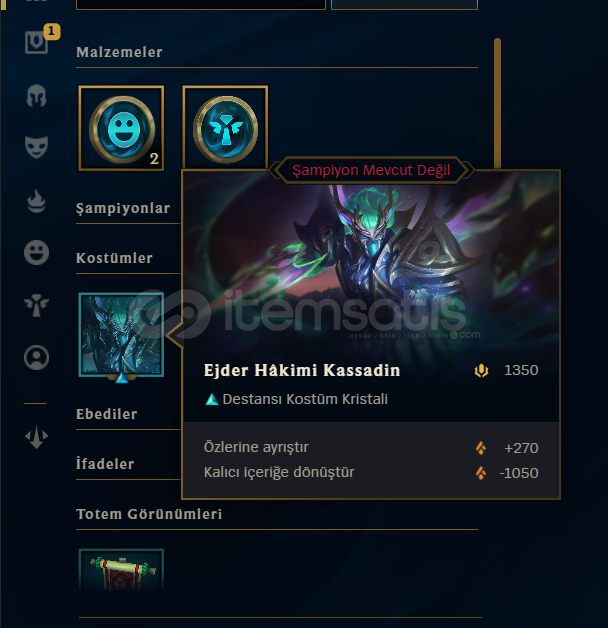Select the banner totem shard thumbnail
The width and height of the screenshot is (608, 628).
[x=121, y=570]
